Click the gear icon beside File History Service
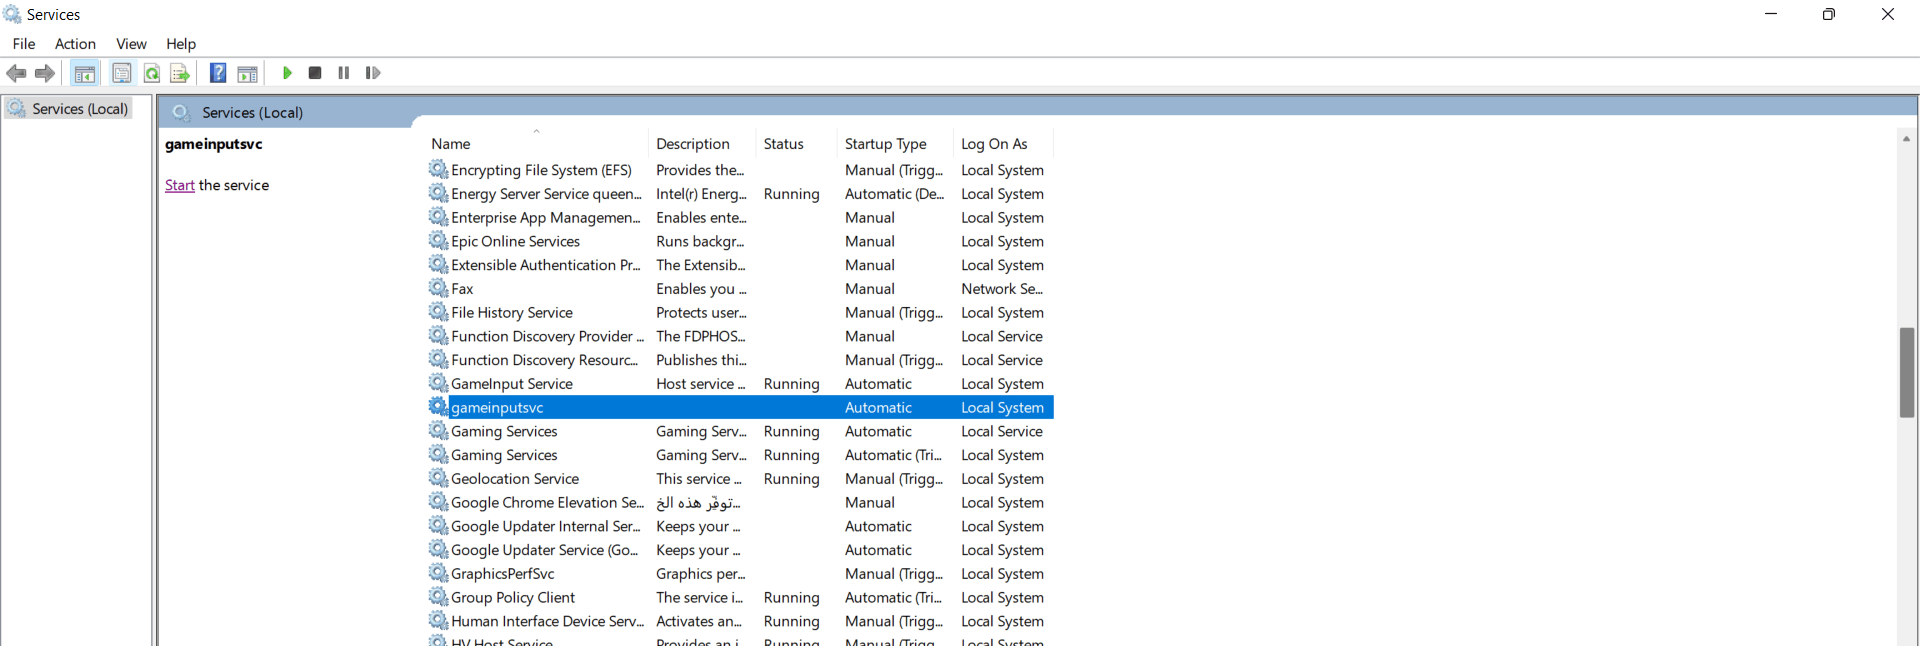This screenshot has width=1920, height=646. point(438,312)
